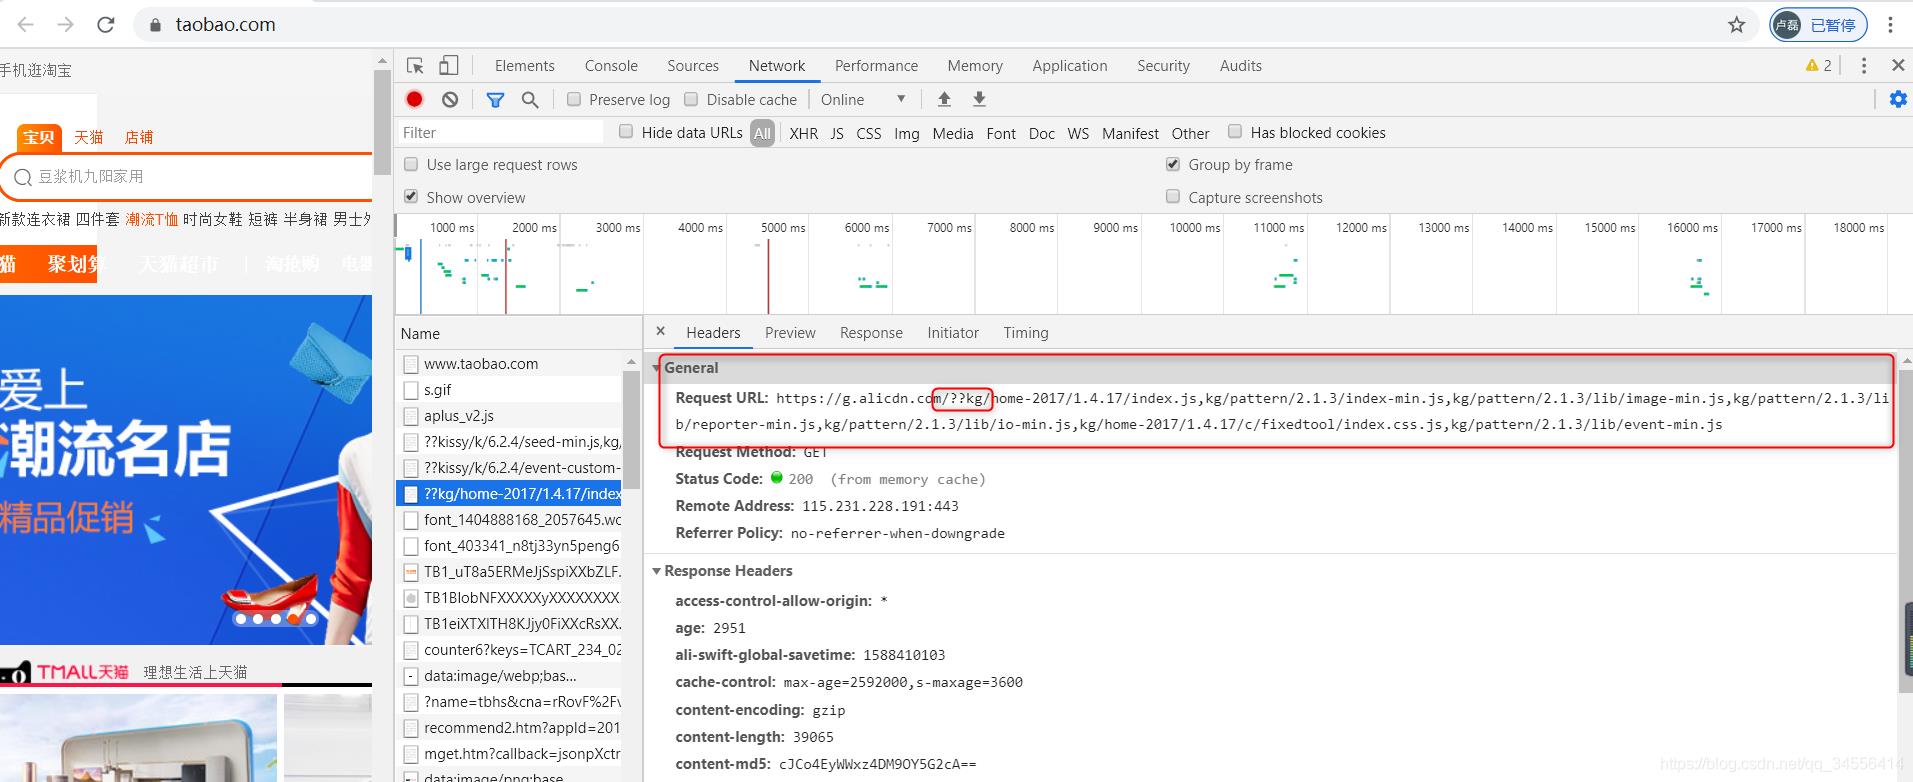Screen dimensions: 1913x782
Task: Open network search magnifier icon
Action: [530, 99]
